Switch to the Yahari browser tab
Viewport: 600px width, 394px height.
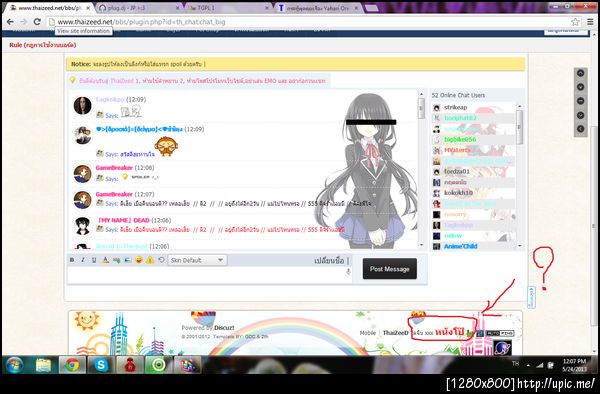(318, 8)
